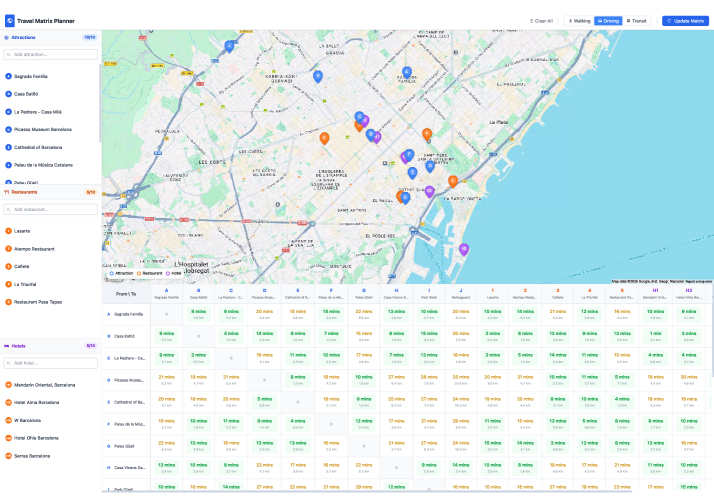Click the Restaurants fork-and-knife header icon
The height and width of the screenshot is (504, 714).
(7, 192)
